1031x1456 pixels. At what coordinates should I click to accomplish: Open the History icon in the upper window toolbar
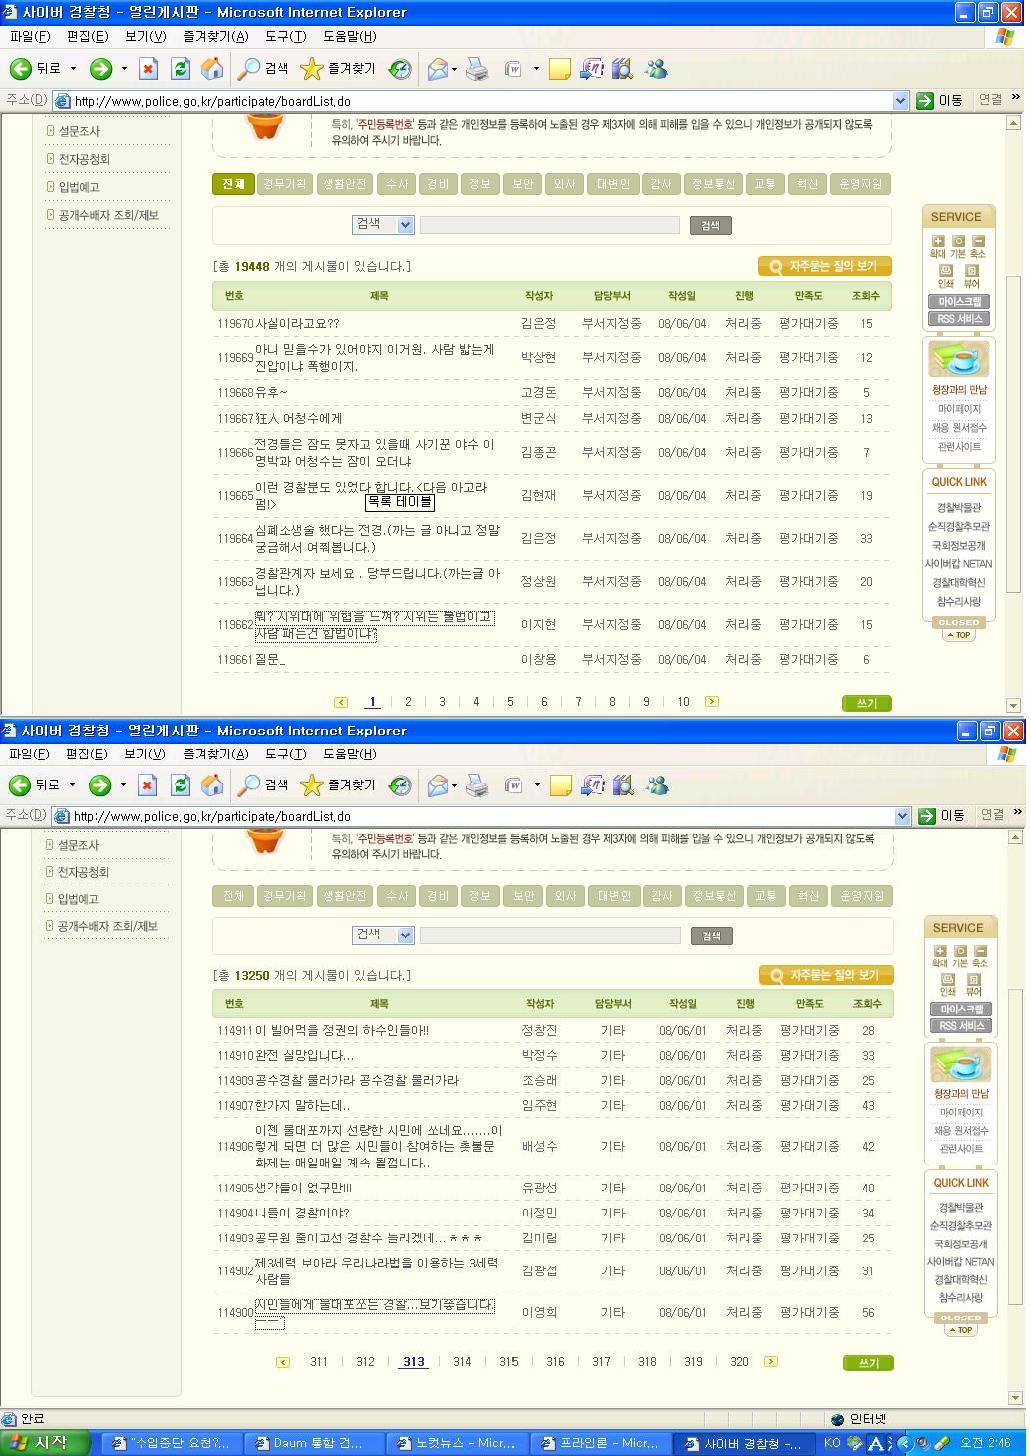coord(400,69)
